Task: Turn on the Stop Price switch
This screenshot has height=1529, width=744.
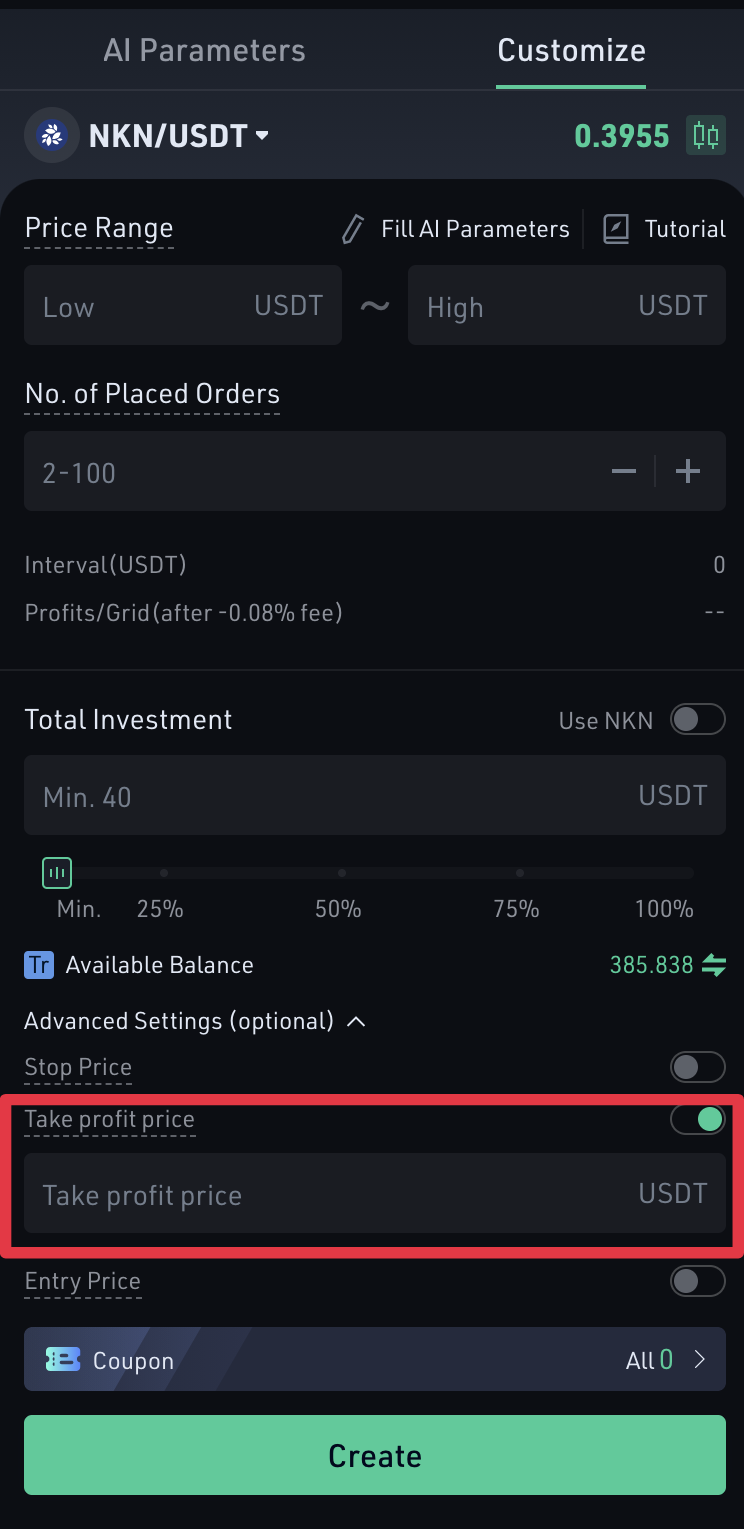Action: [697, 1067]
